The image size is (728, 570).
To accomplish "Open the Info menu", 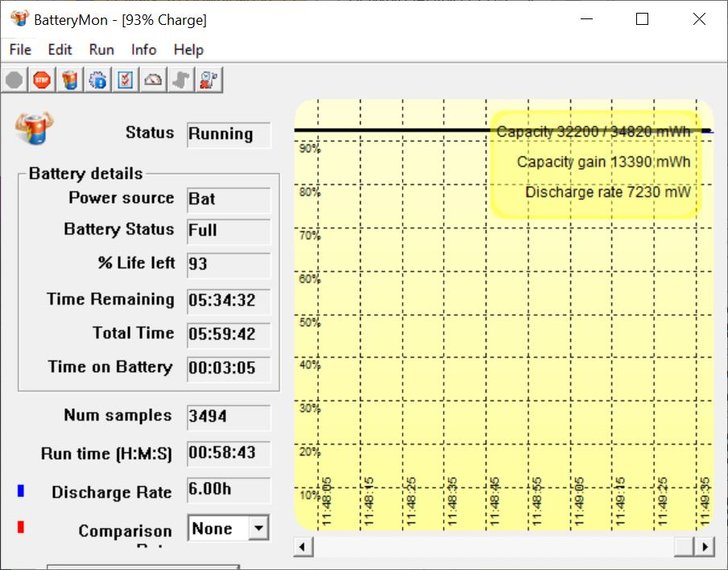I will pos(143,49).
